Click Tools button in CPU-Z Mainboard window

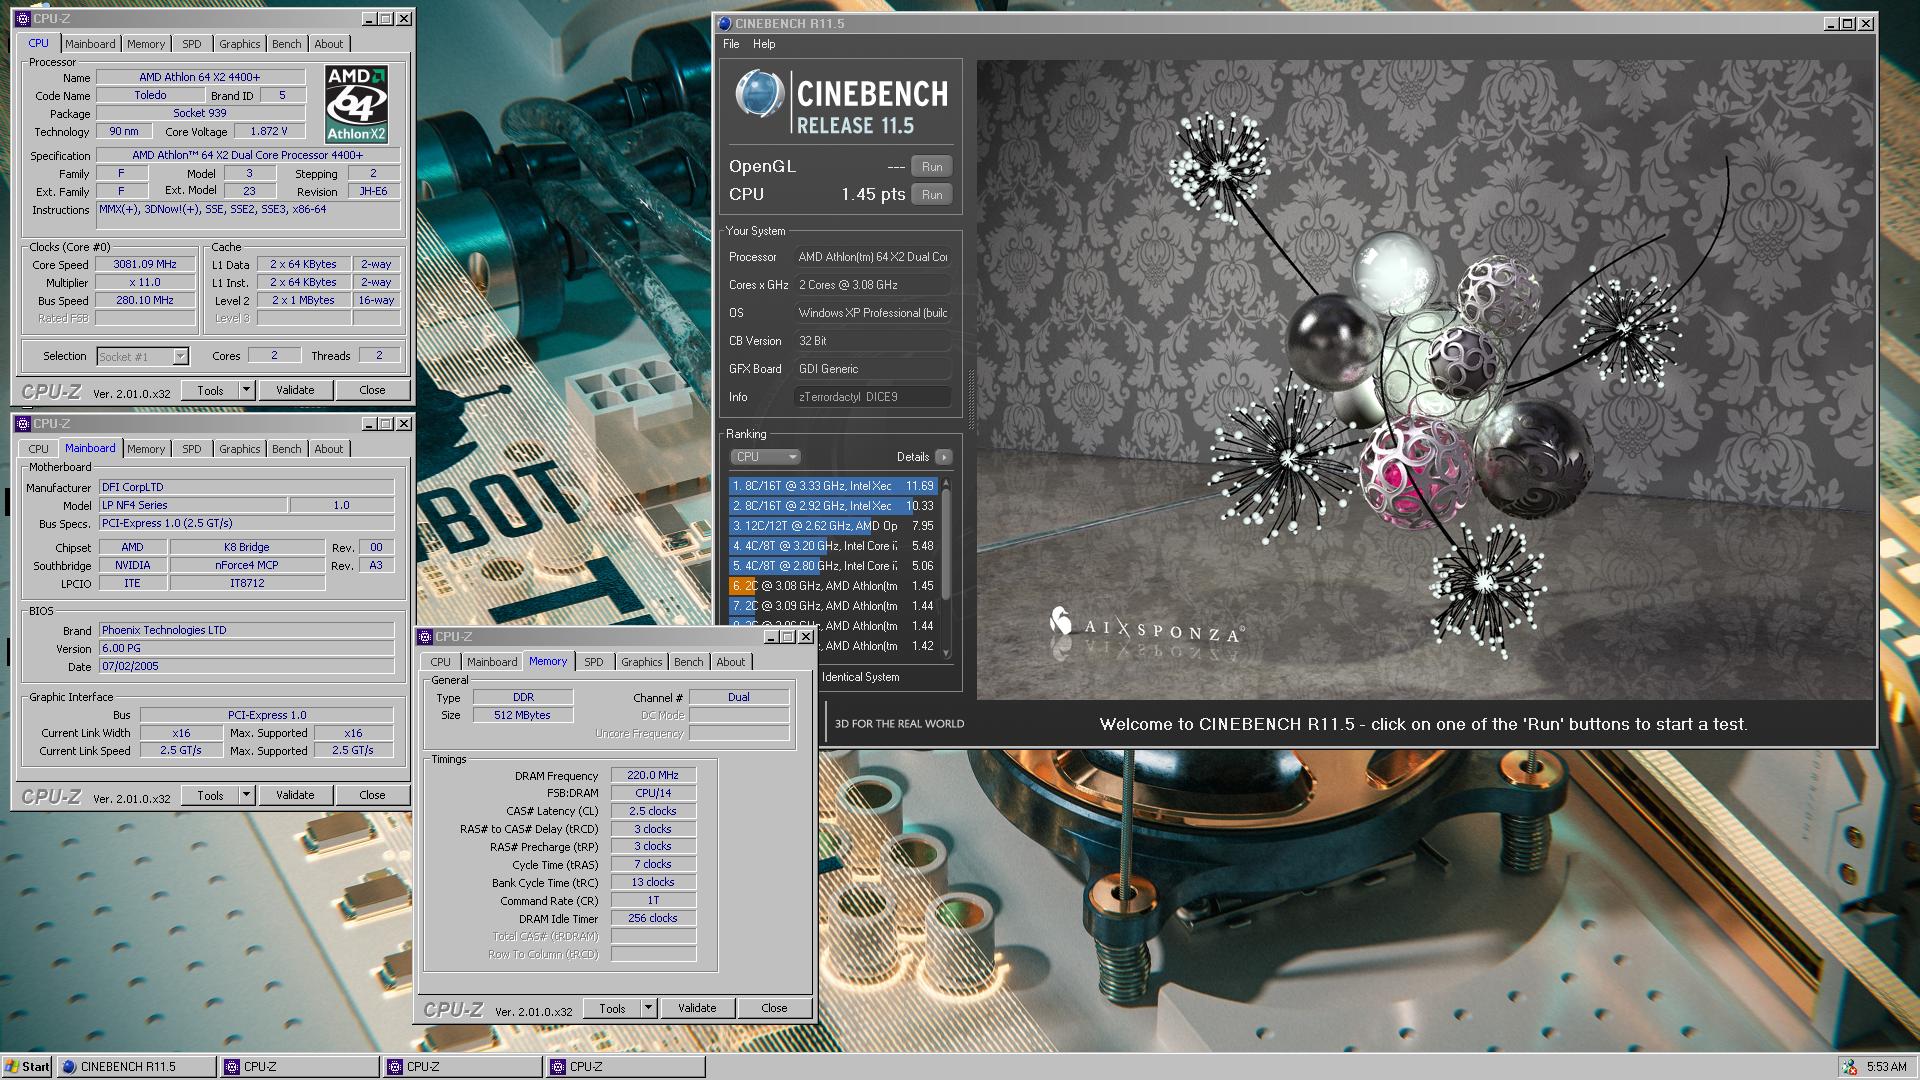pos(211,795)
